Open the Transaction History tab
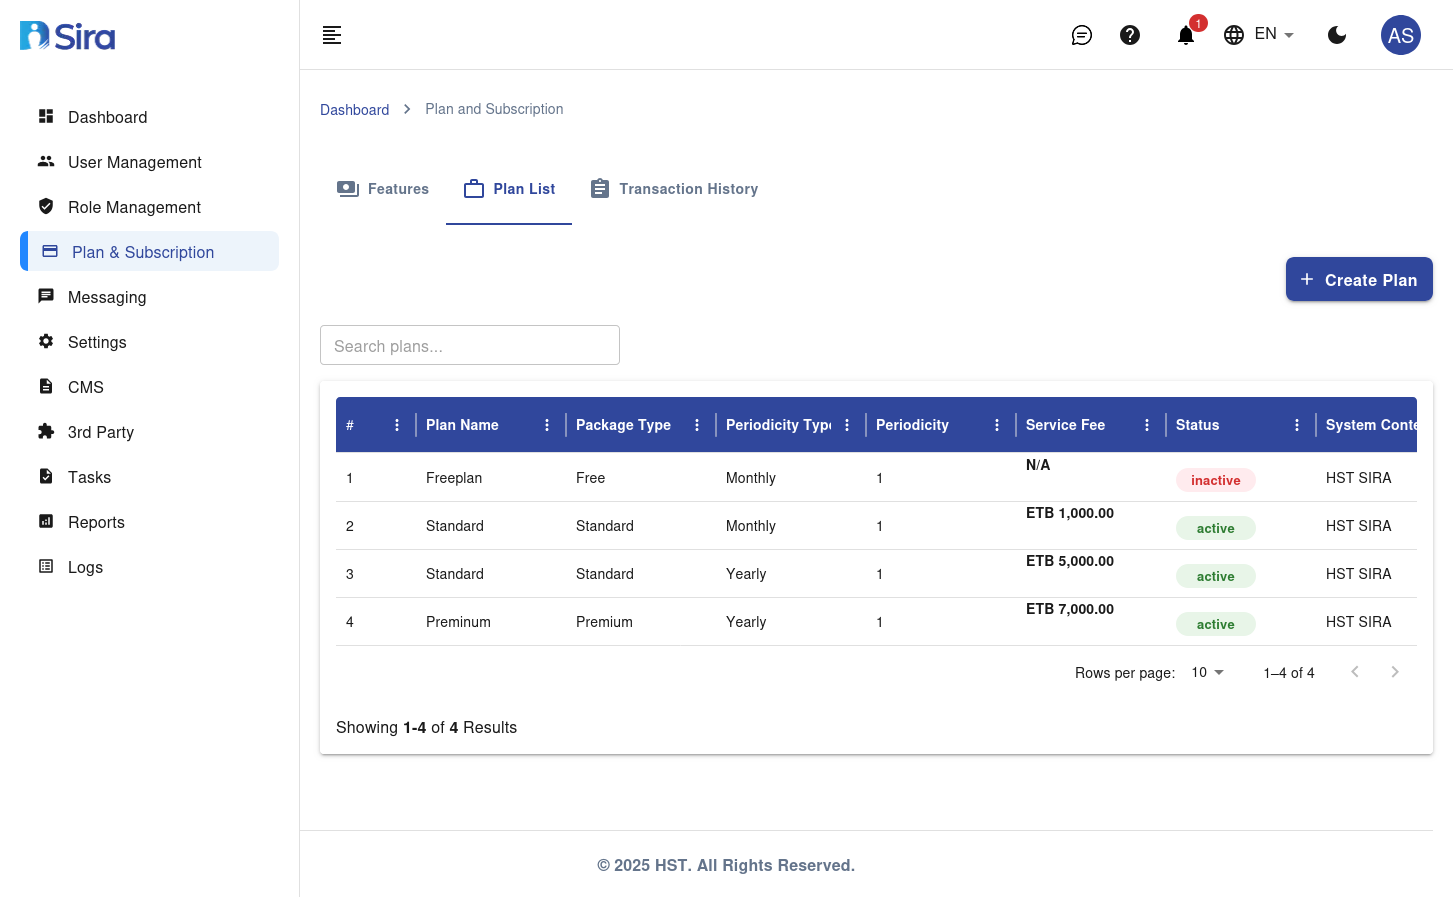Viewport: 1453px width, 897px height. click(673, 189)
